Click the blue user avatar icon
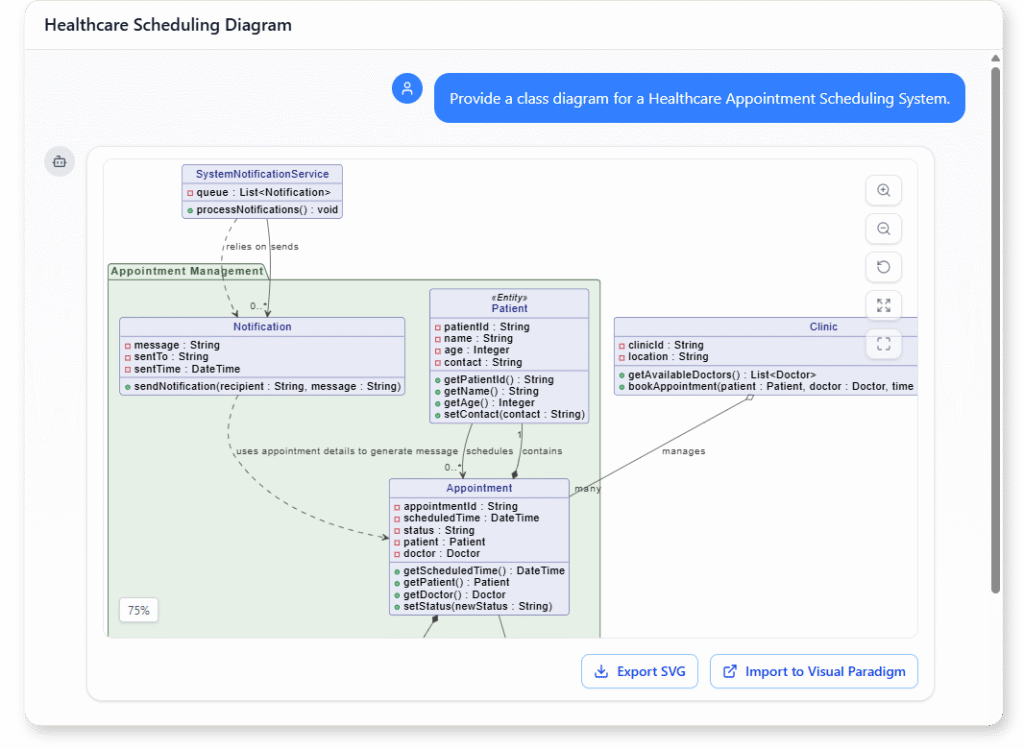This screenshot has width=1024, height=749. tap(407, 88)
